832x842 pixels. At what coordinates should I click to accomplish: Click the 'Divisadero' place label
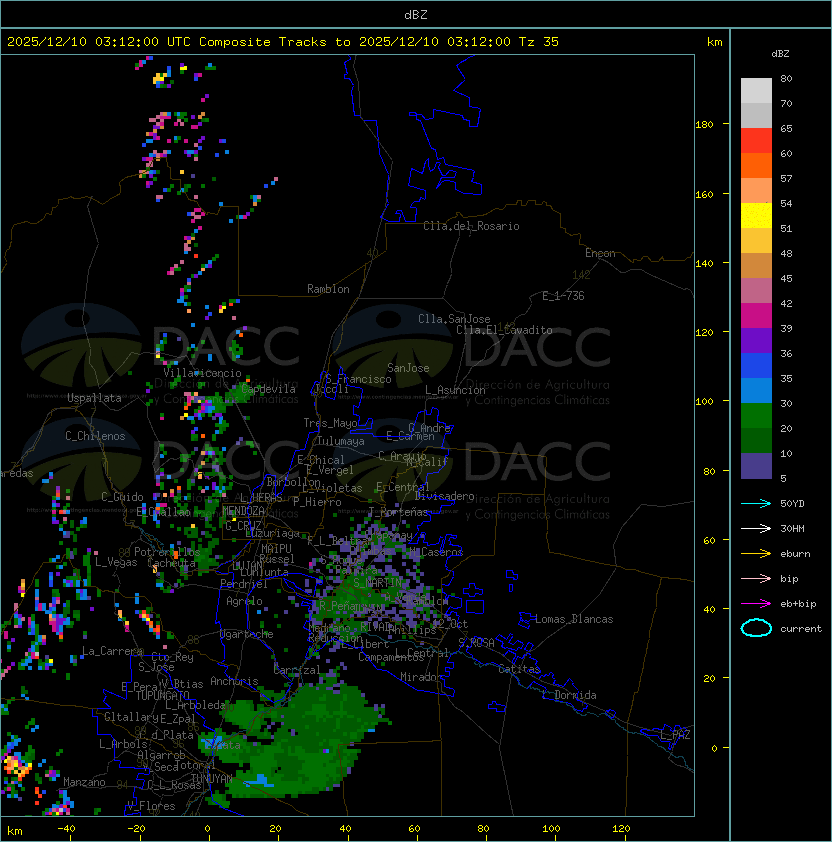click(x=445, y=496)
